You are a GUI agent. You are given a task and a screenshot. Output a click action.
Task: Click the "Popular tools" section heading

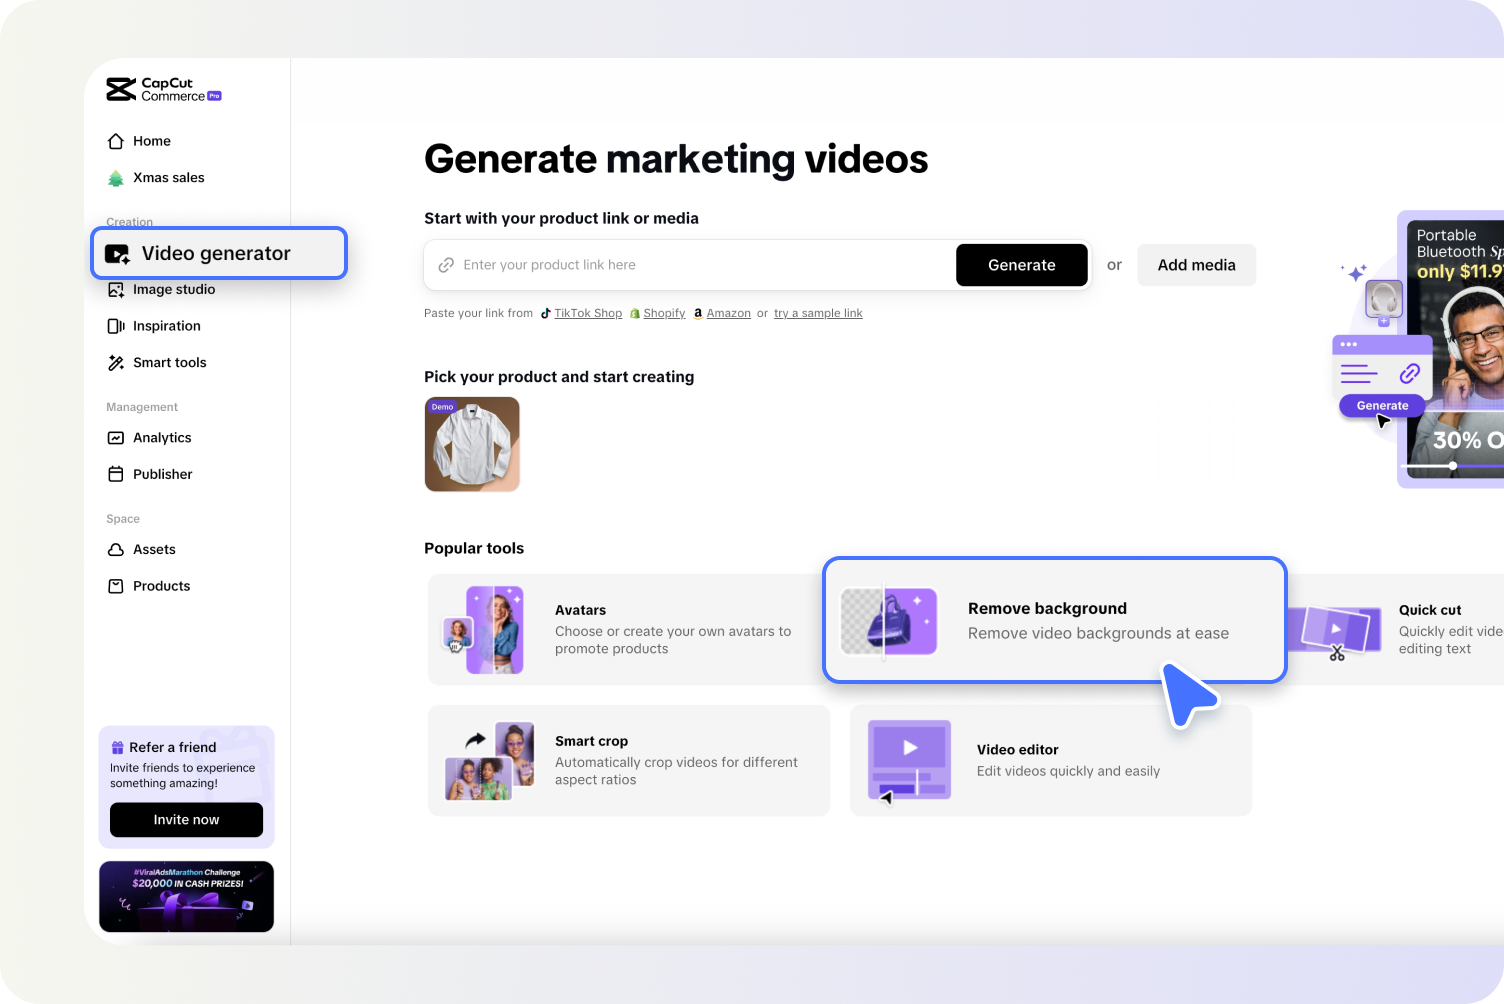point(474,548)
